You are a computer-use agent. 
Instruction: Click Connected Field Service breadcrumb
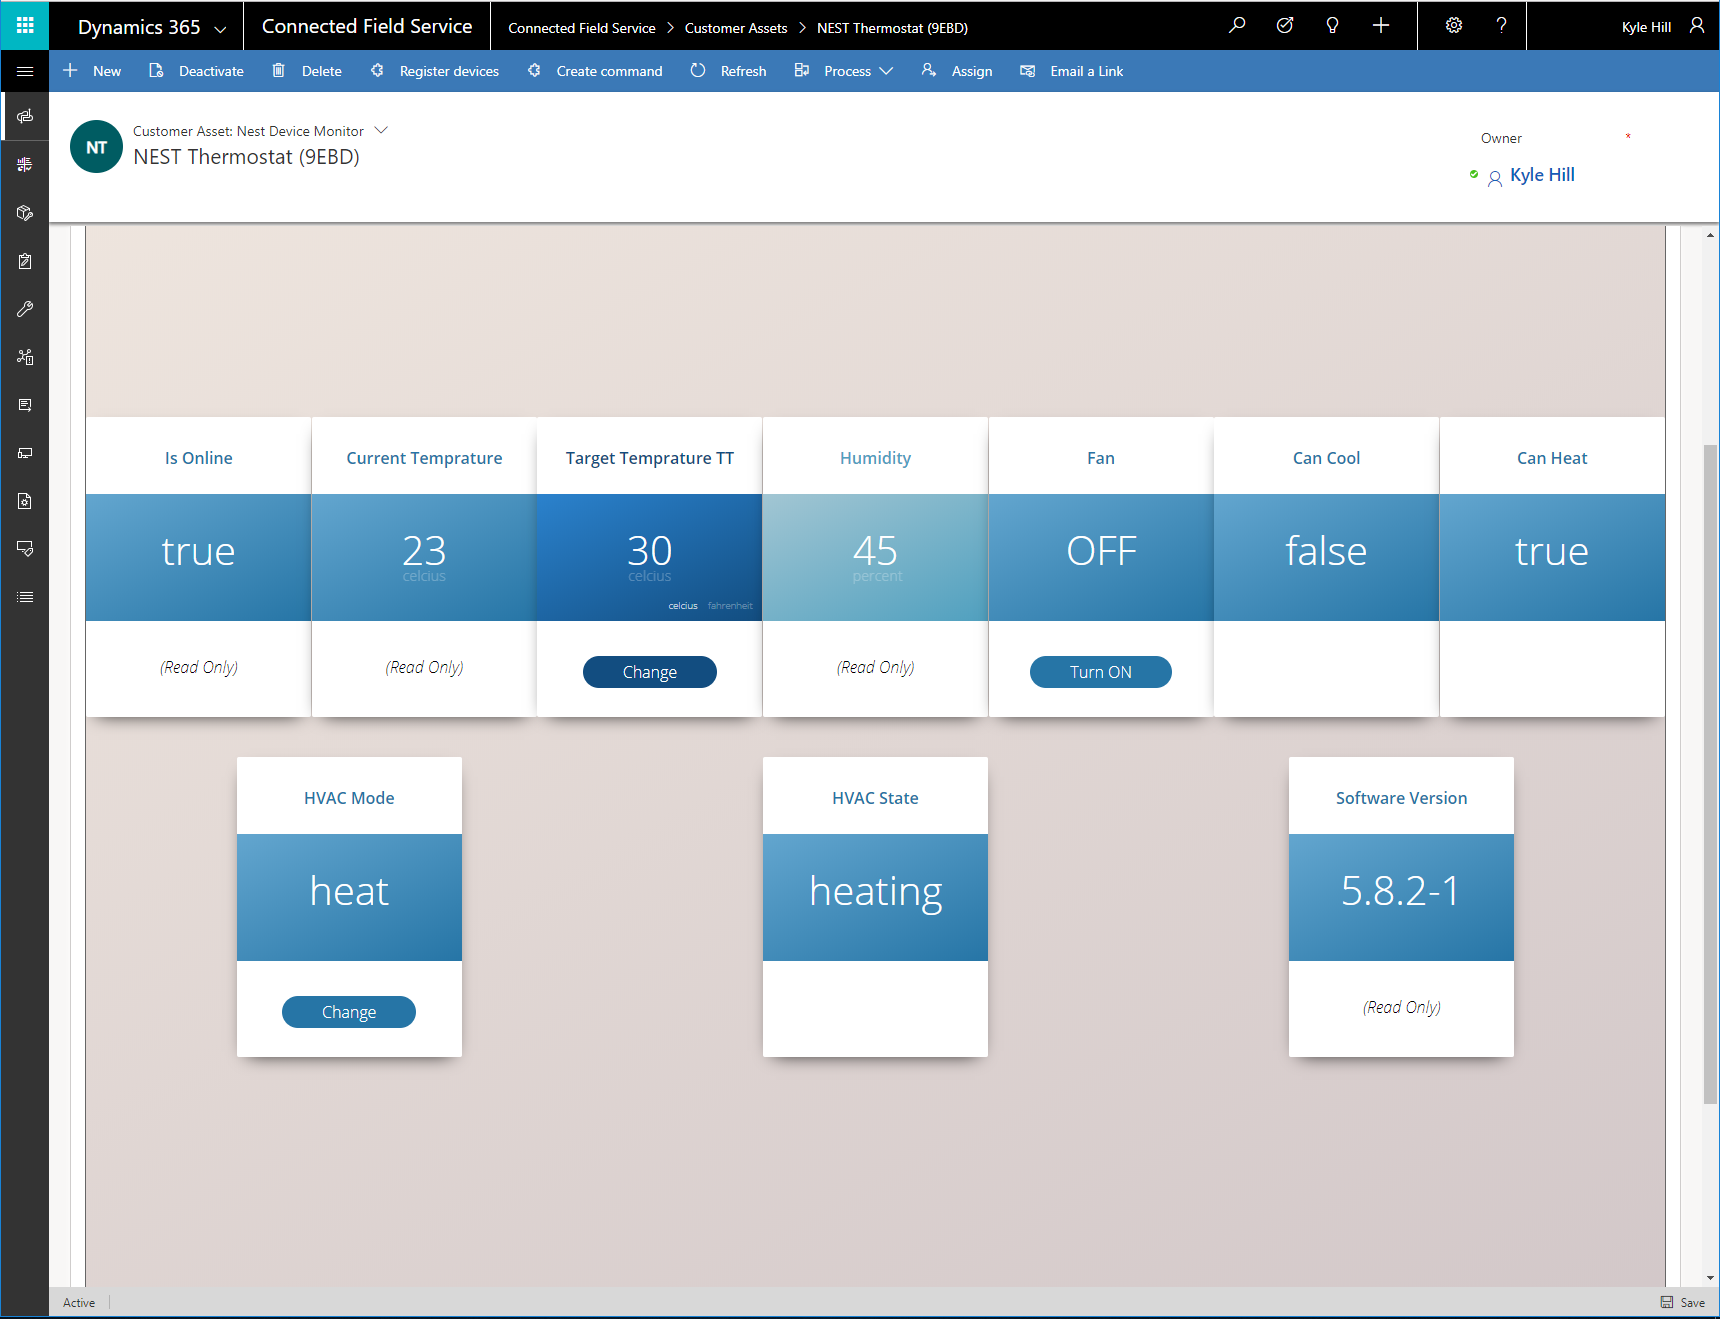tap(582, 28)
